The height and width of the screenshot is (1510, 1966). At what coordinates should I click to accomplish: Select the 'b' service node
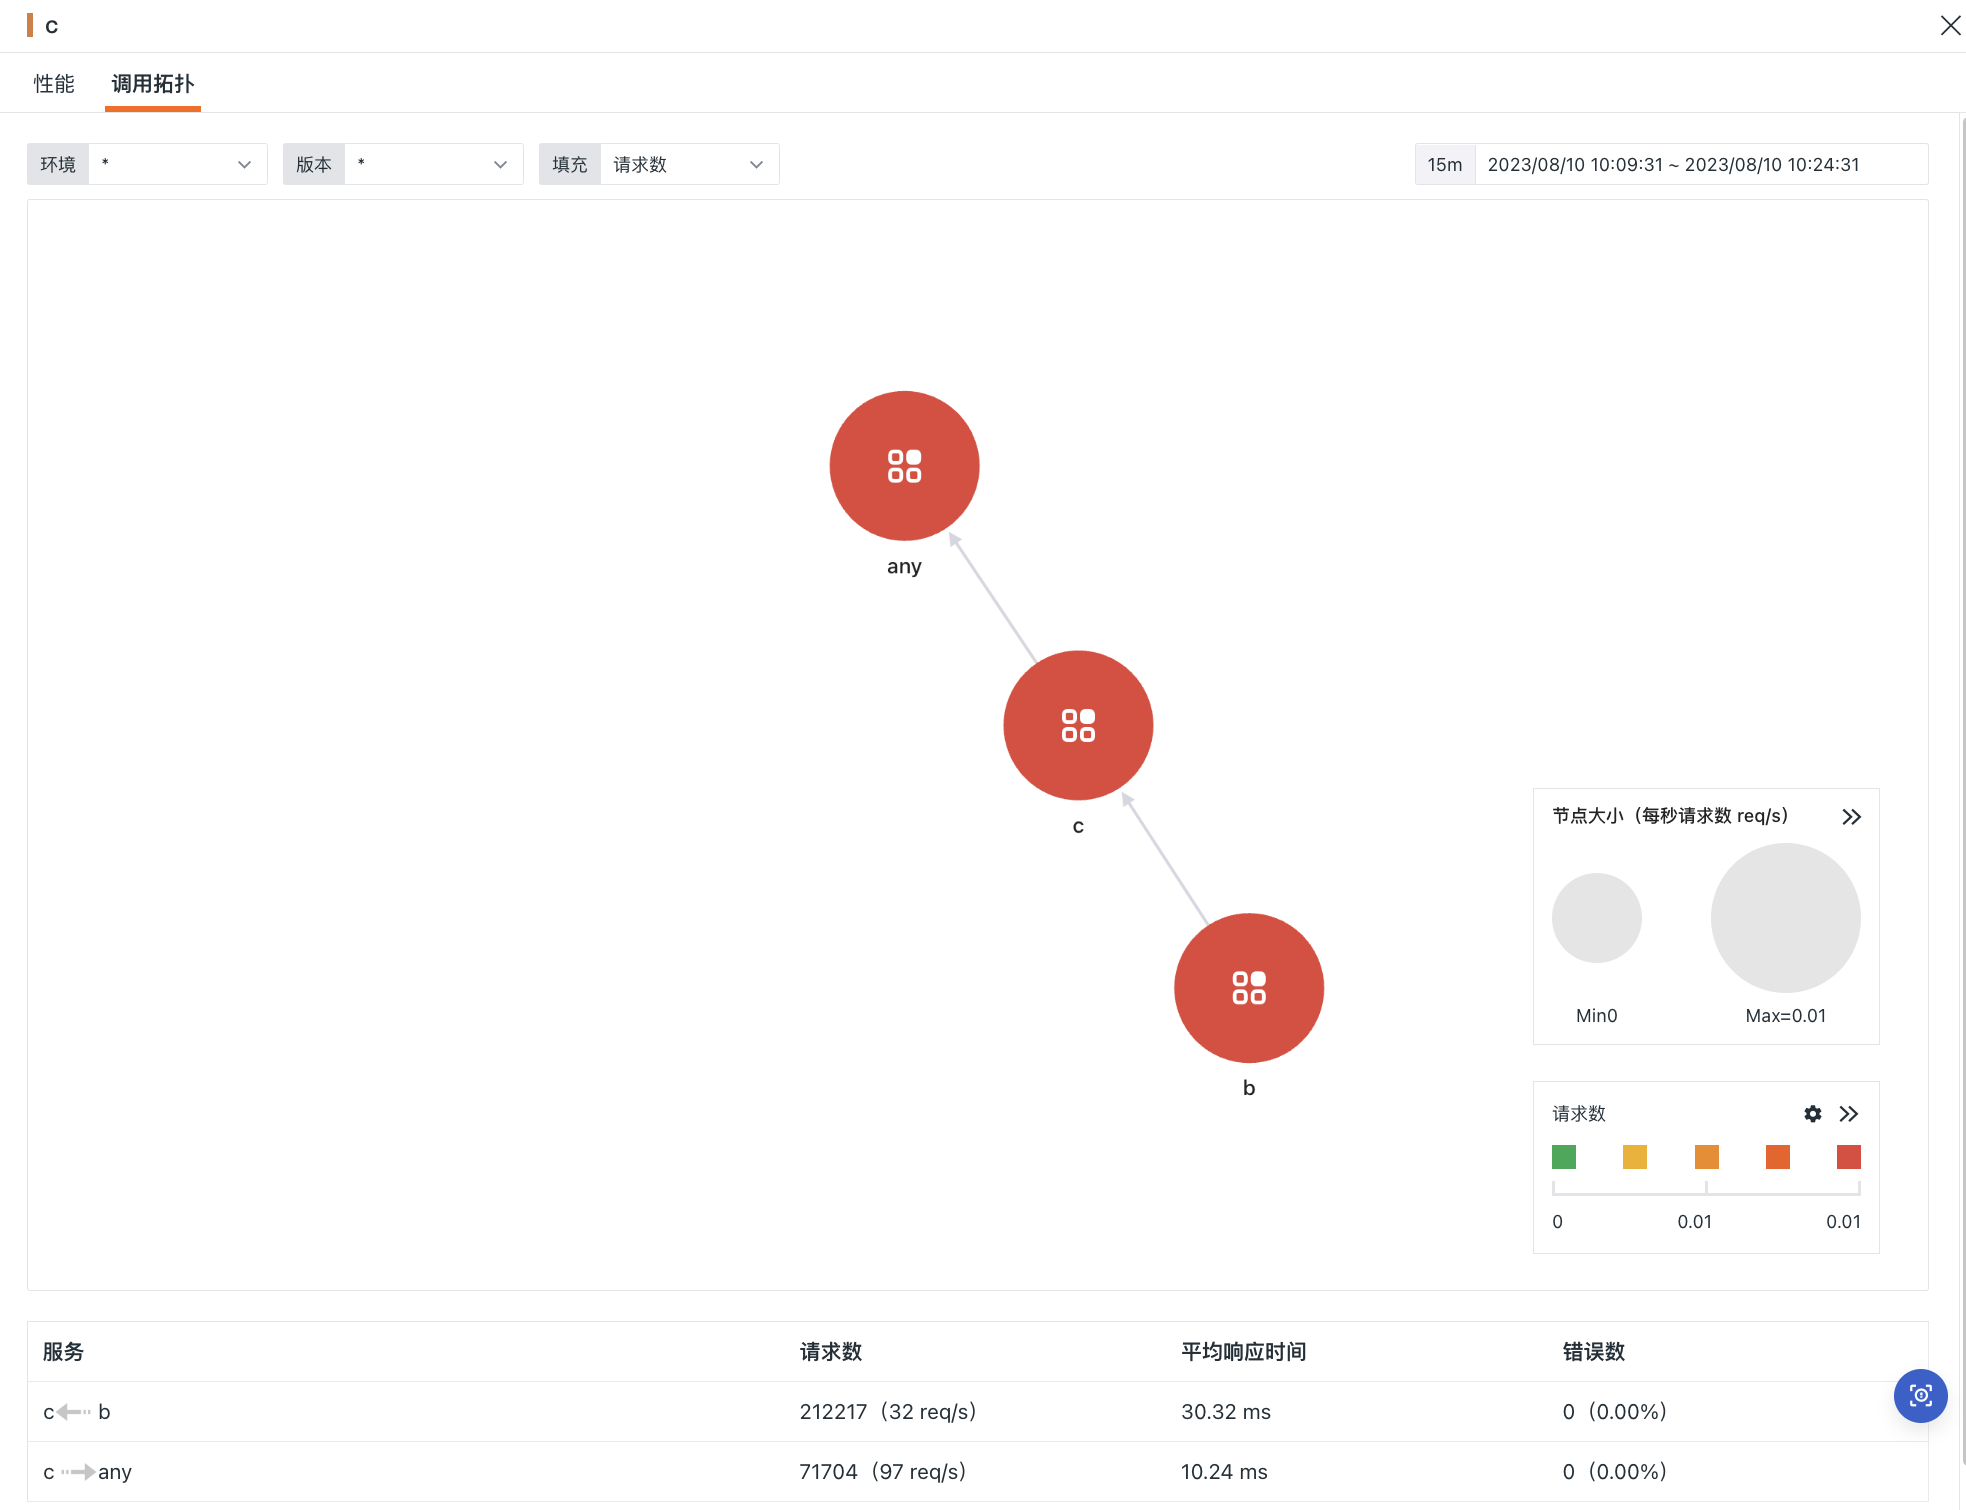[1248, 988]
